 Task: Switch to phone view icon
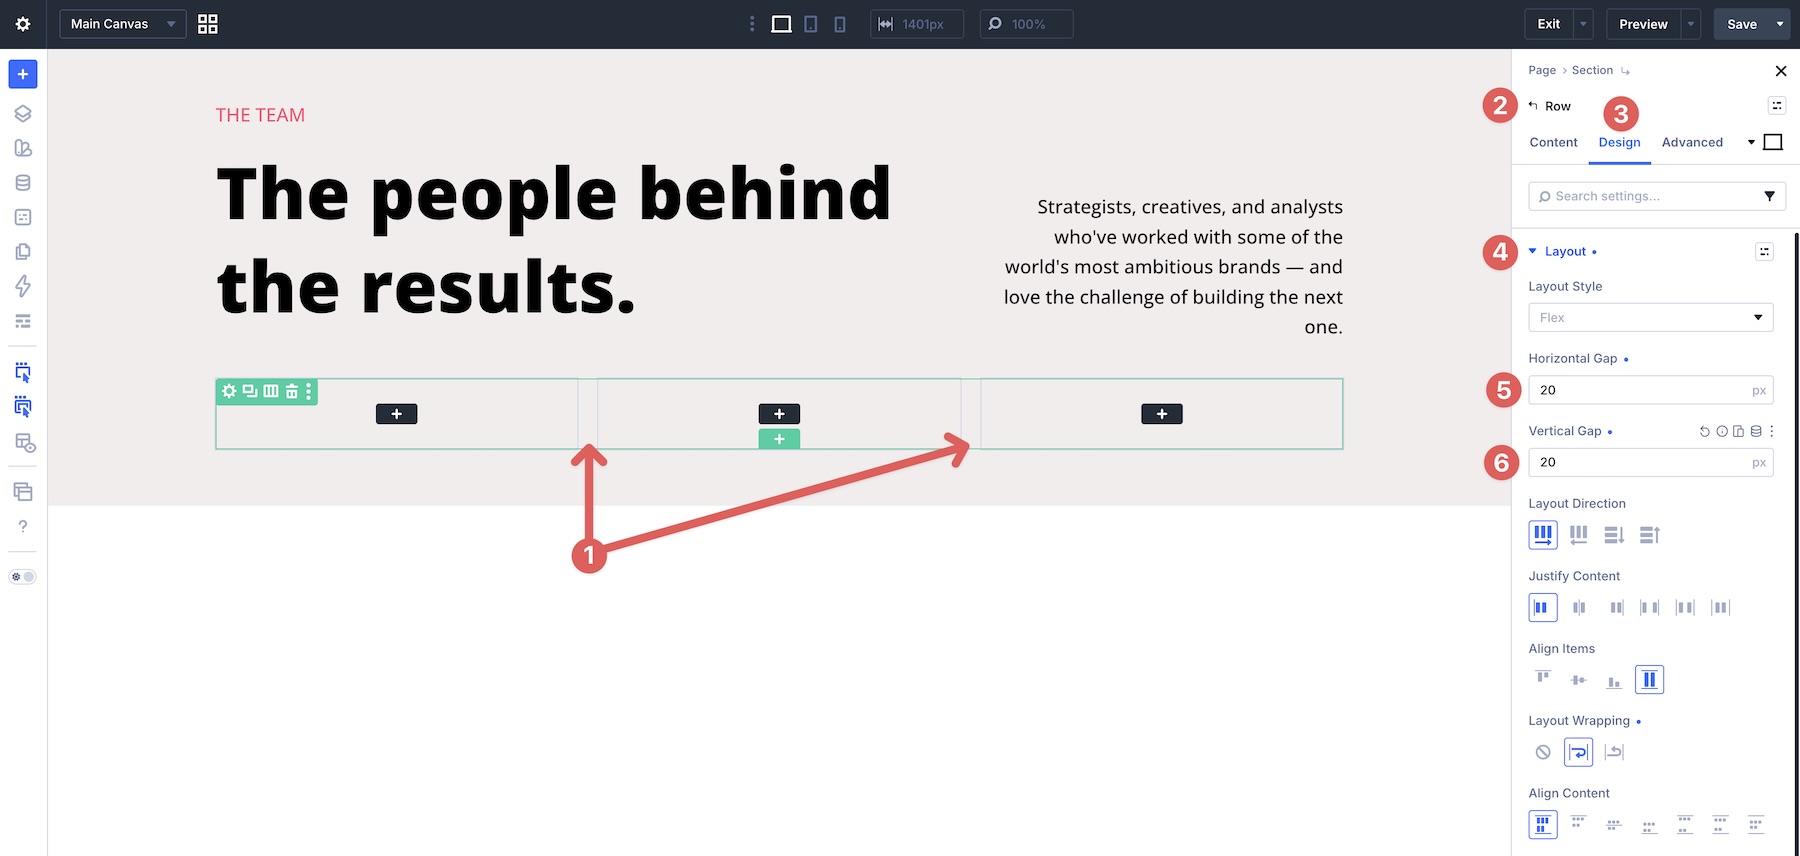pos(840,24)
